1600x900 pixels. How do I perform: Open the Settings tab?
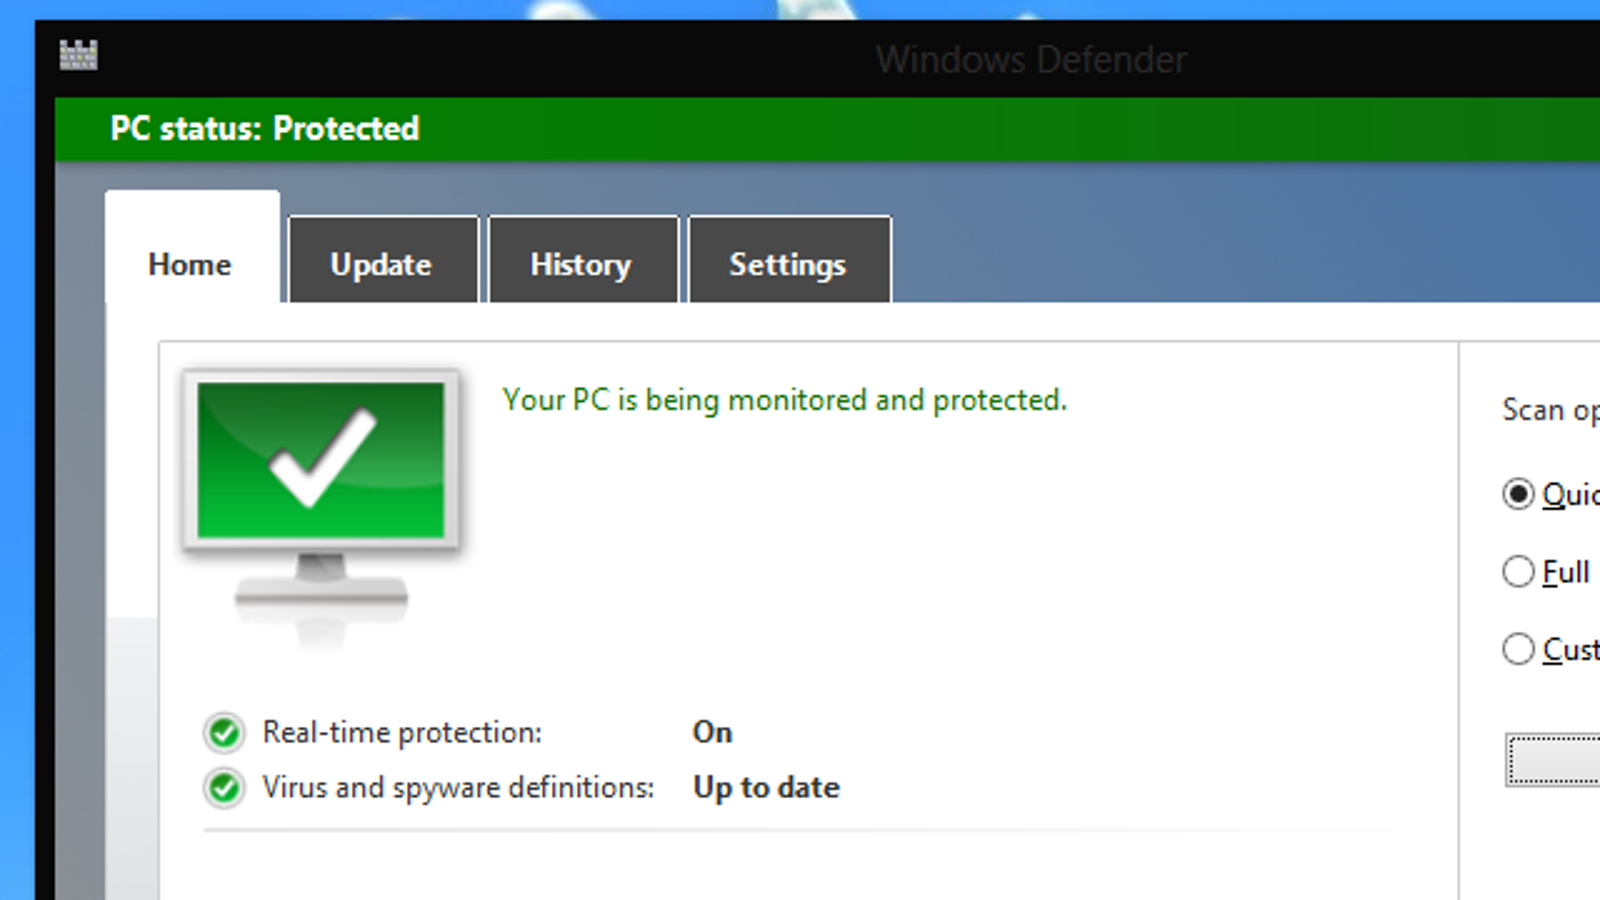789,260
